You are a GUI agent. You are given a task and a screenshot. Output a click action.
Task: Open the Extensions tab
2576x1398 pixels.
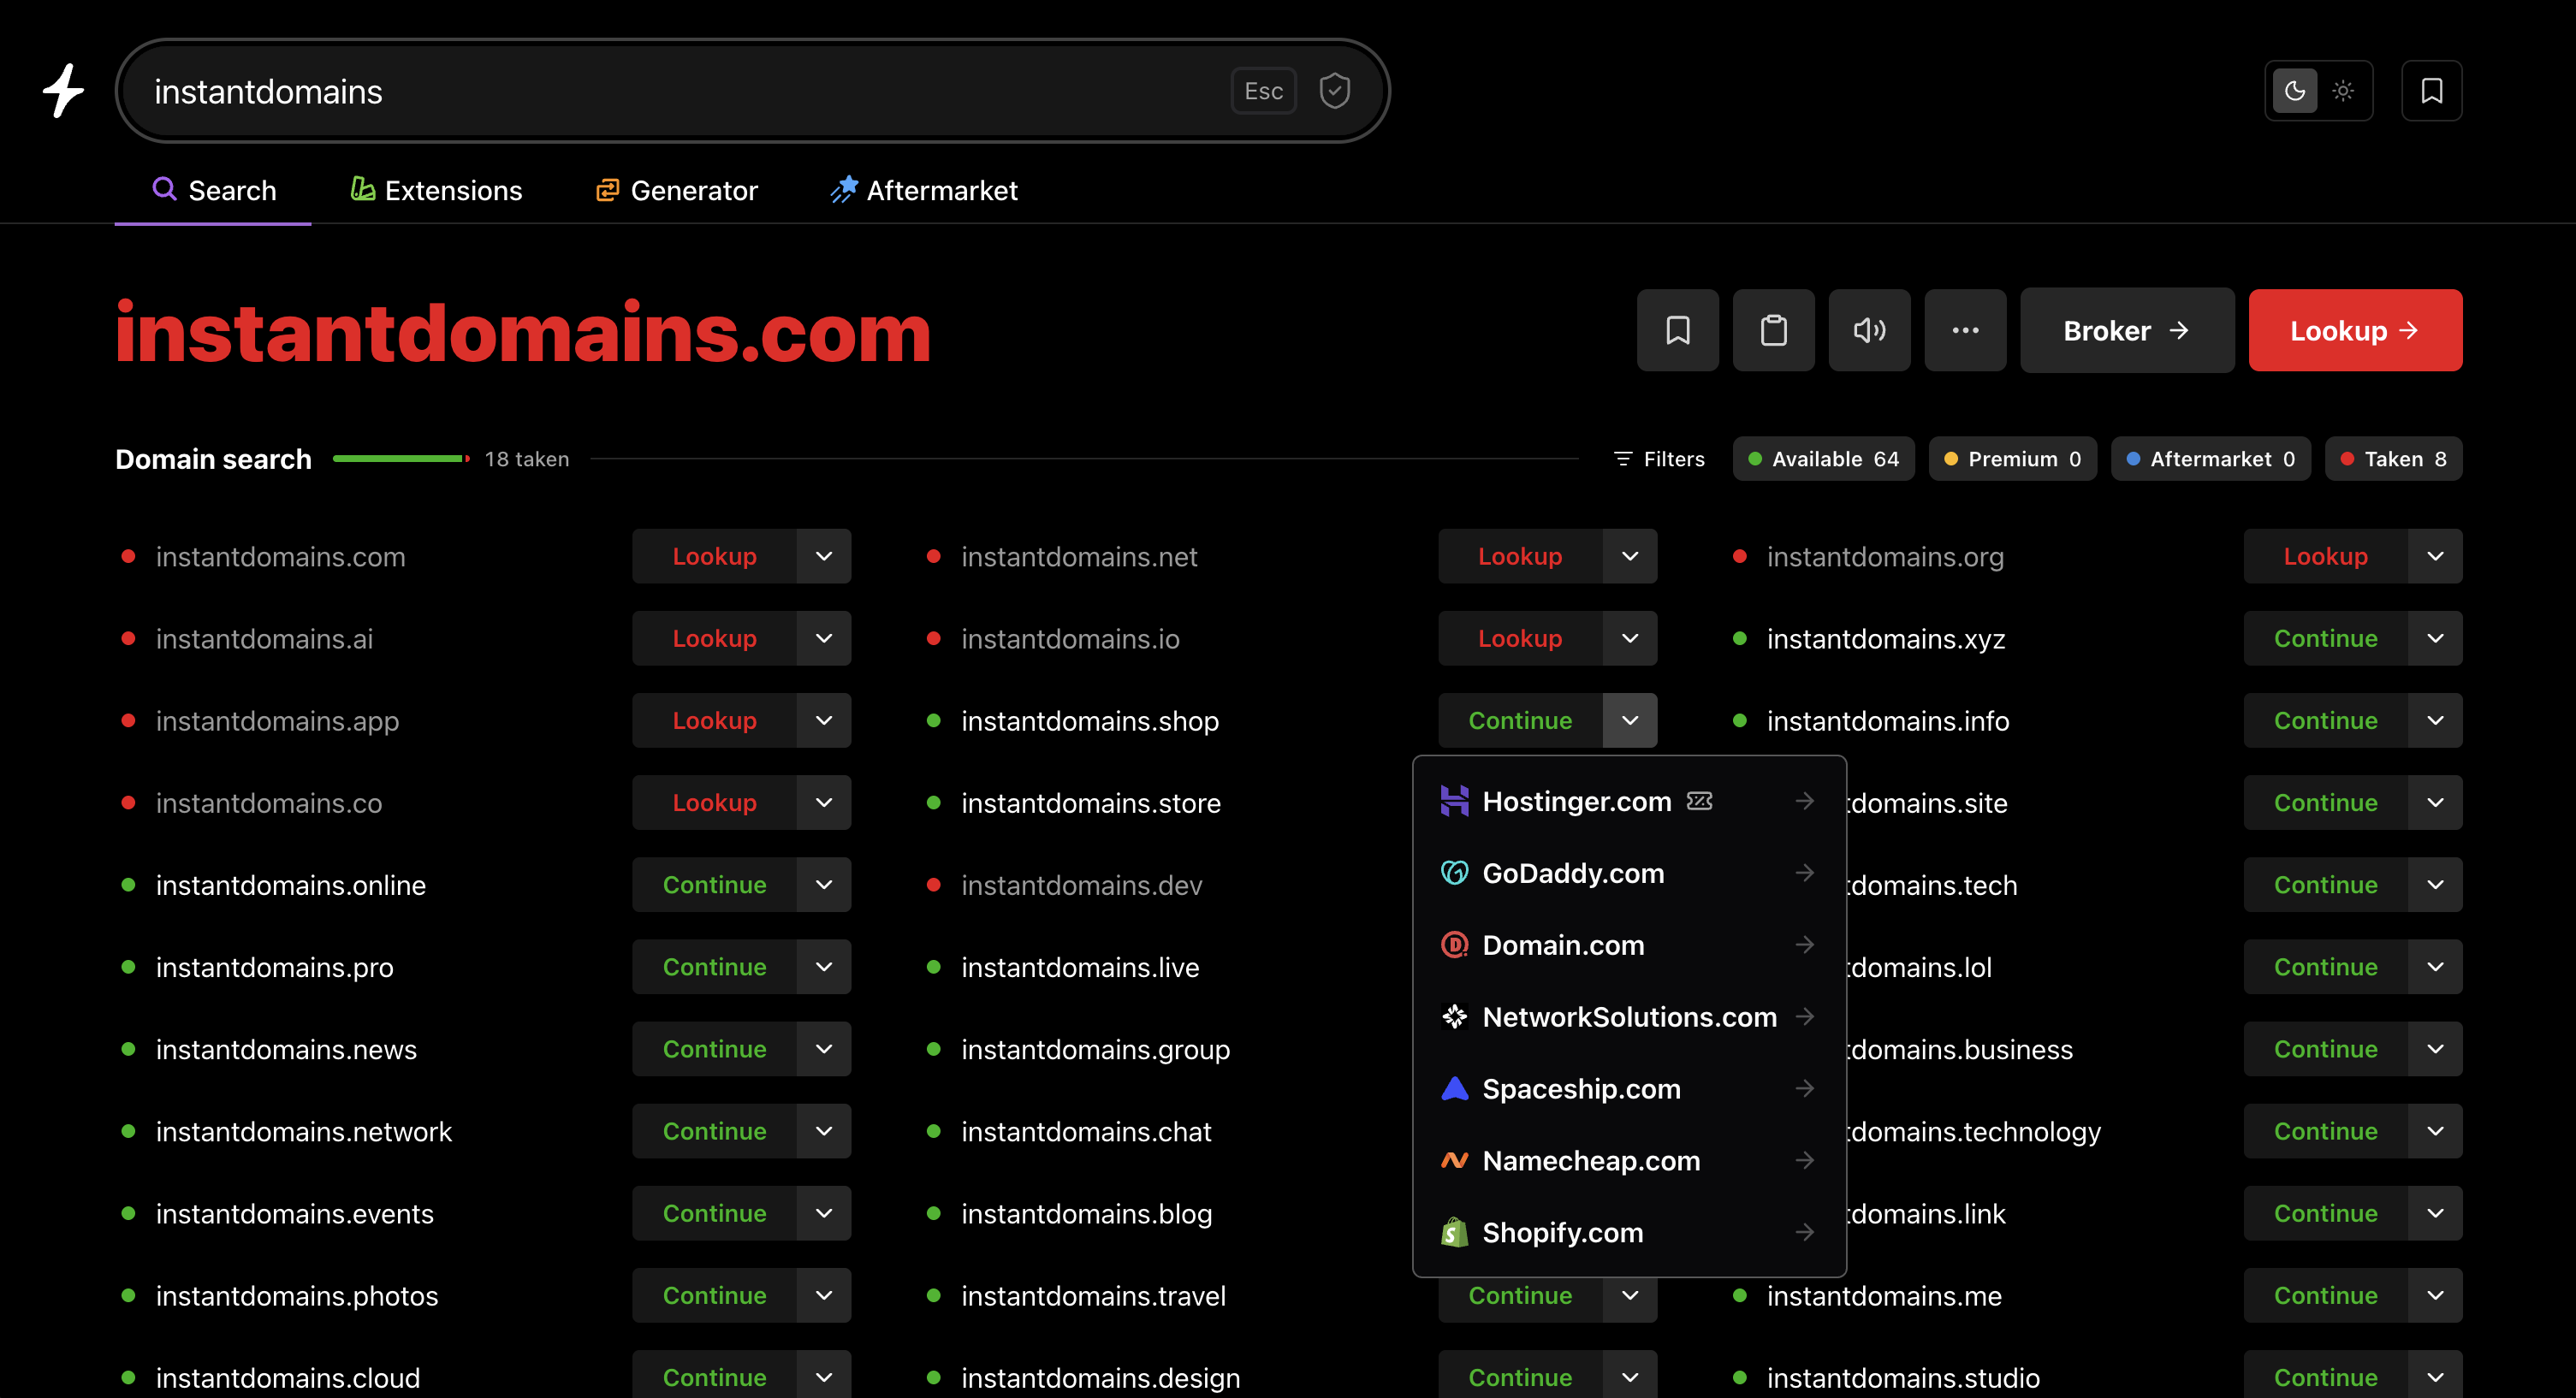tap(436, 190)
